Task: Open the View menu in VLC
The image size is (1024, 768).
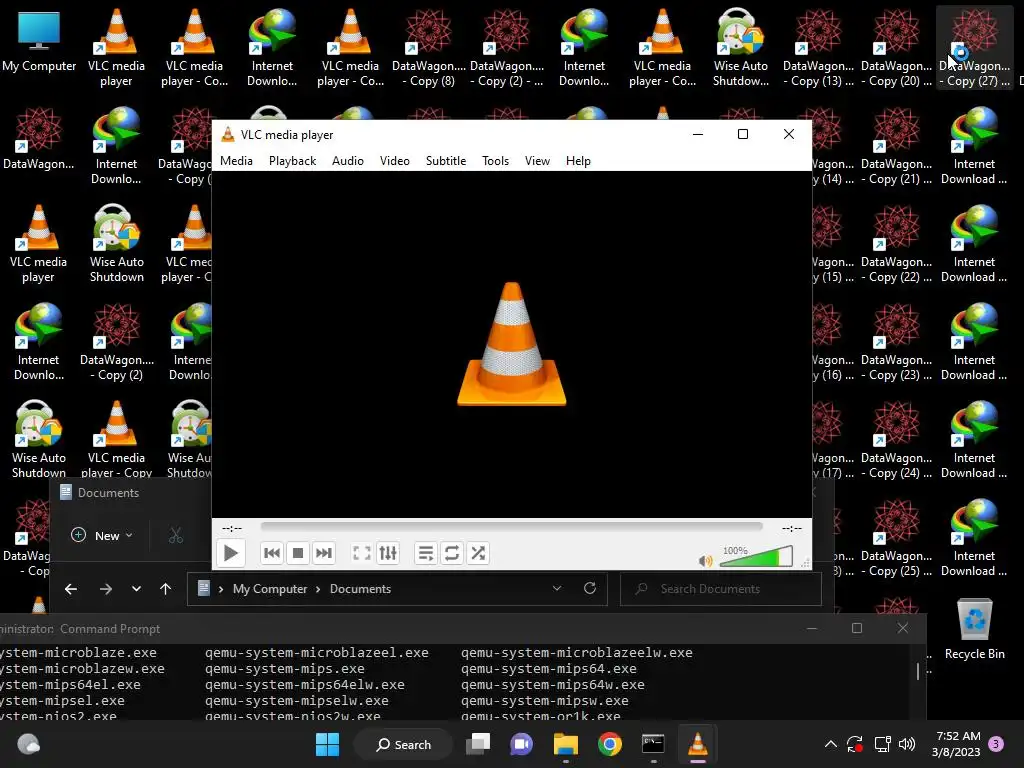Action: [x=537, y=161]
